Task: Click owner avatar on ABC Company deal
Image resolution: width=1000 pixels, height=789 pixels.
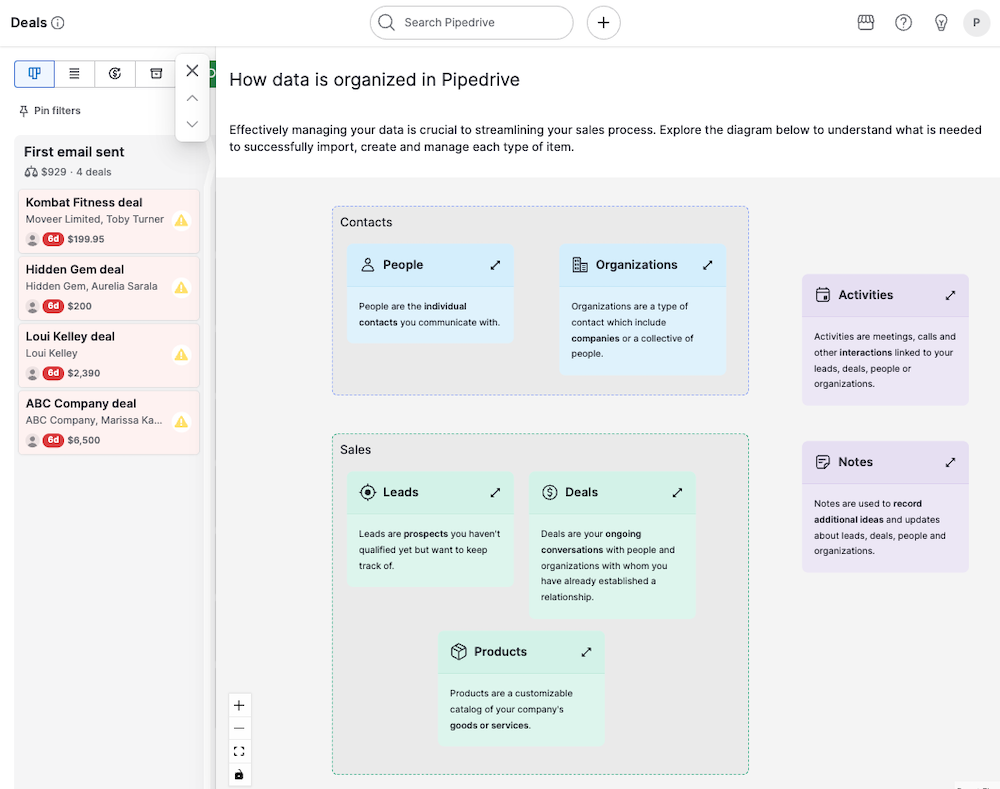Action: [x=32, y=440]
